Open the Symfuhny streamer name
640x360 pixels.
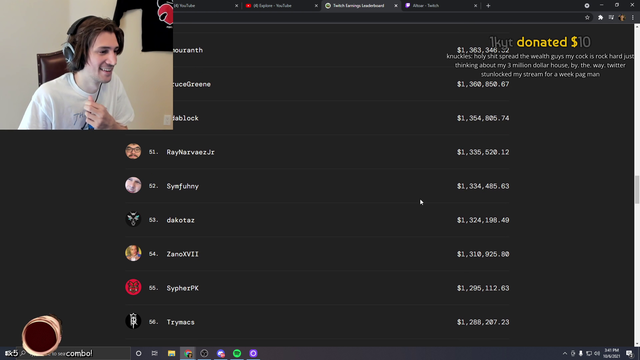pyautogui.click(x=182, y=186)
